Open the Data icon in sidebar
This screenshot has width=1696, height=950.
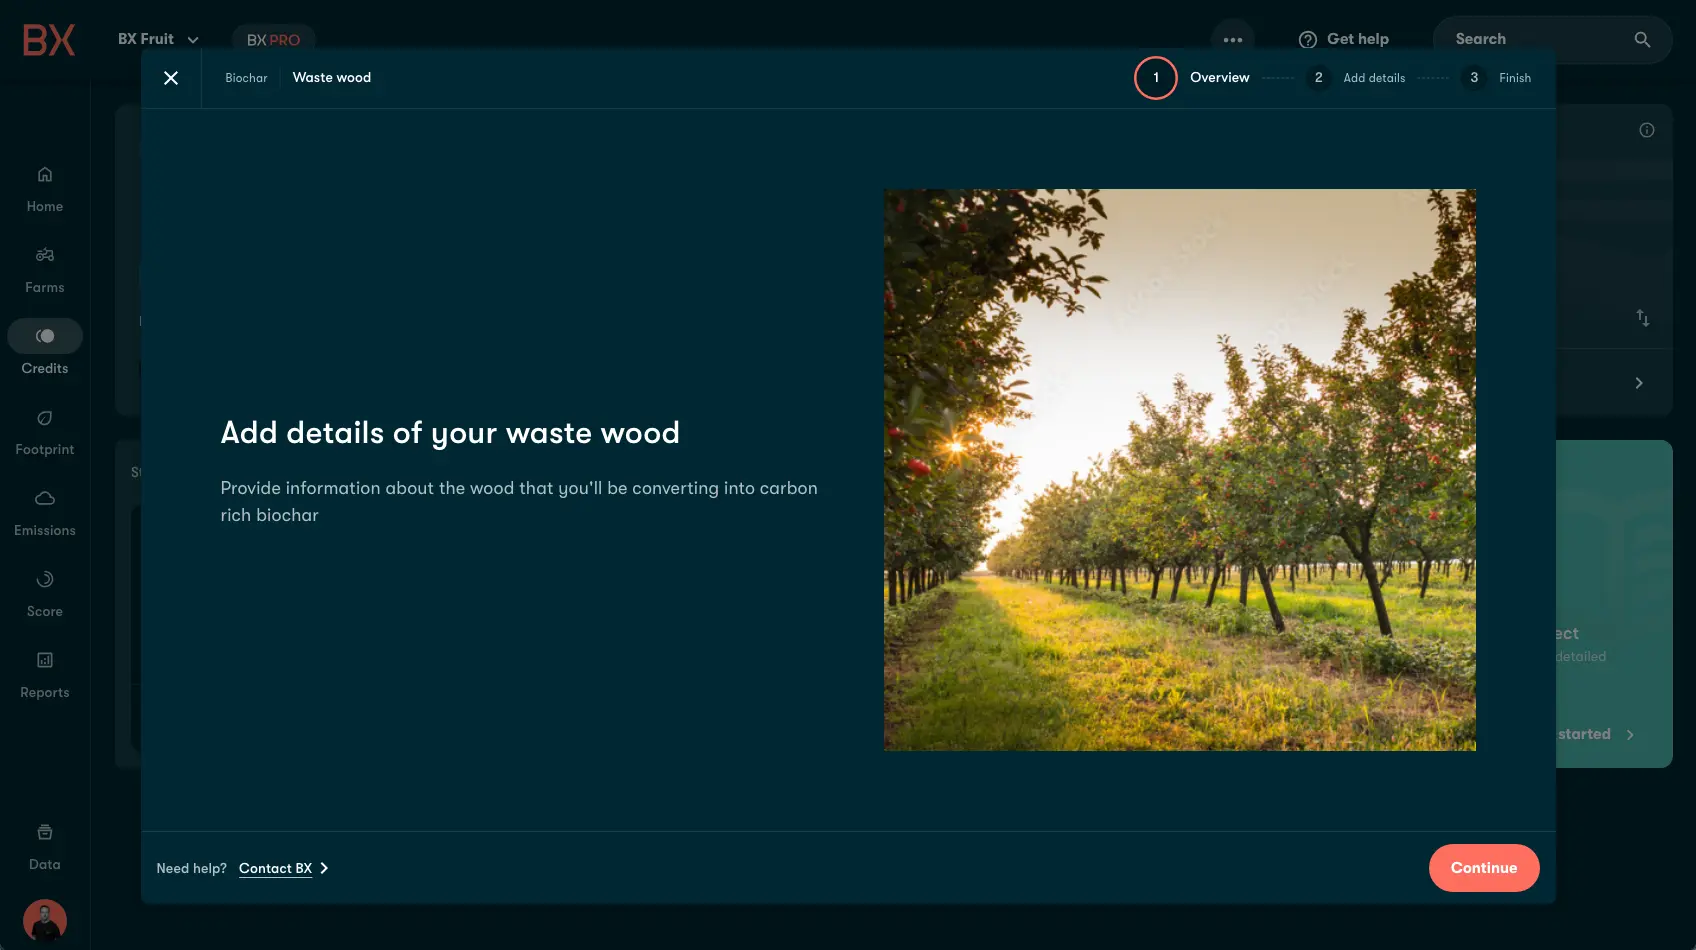[45, 833]
